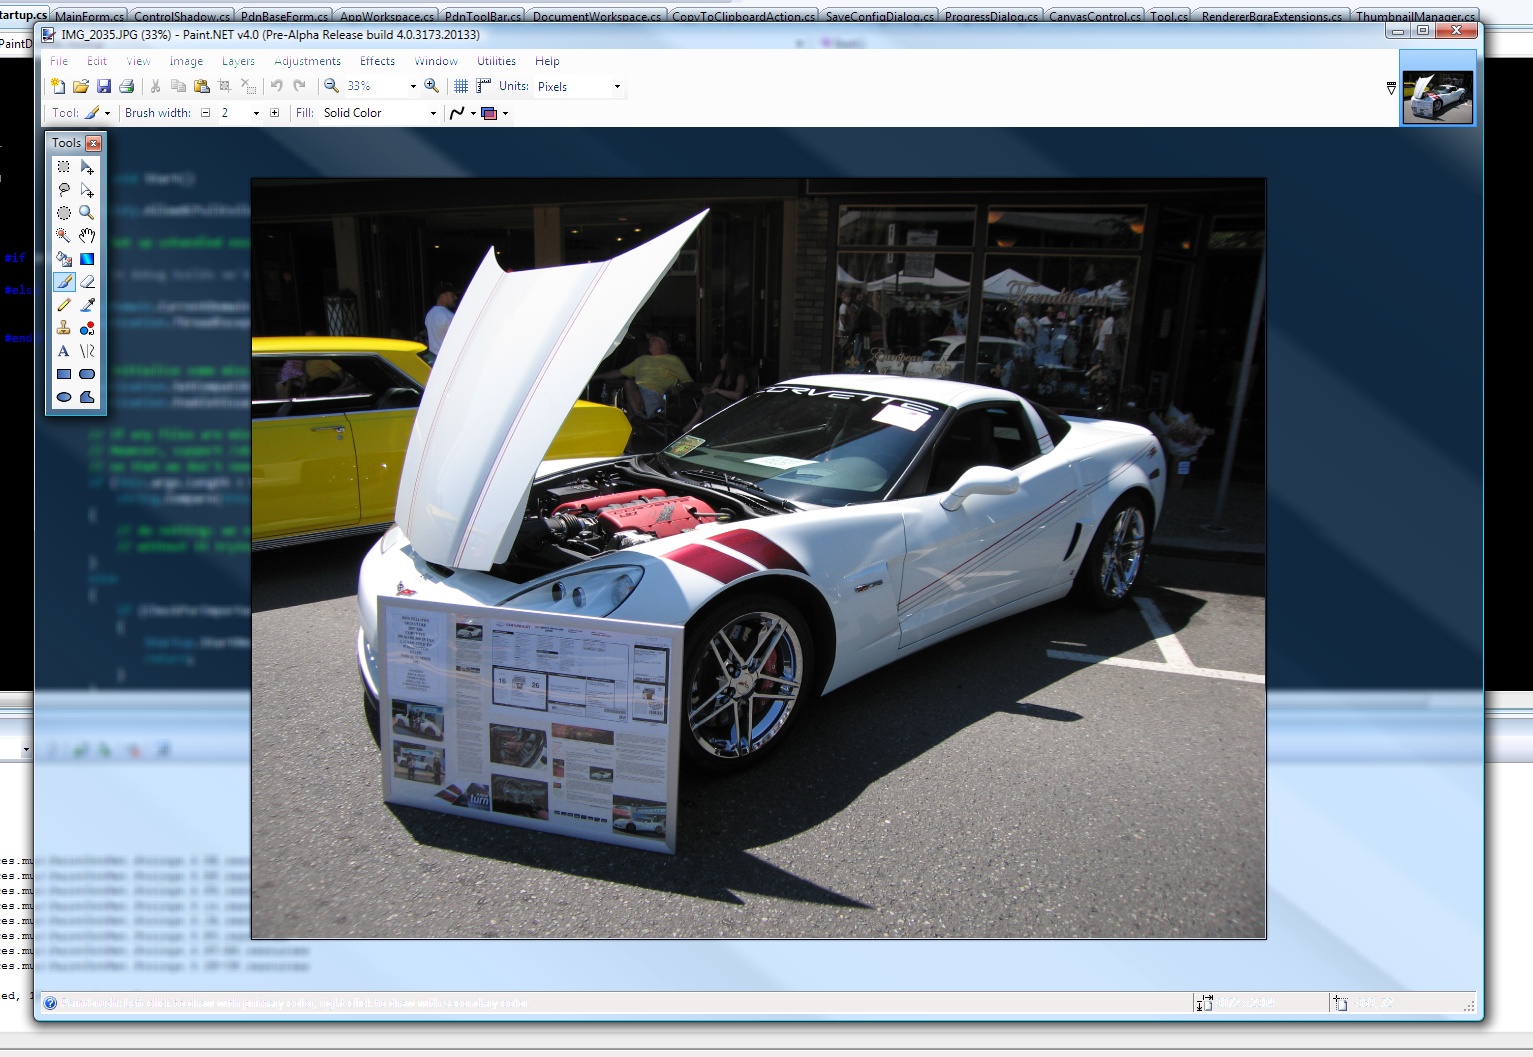The width and height of the screenshot is (1533, 1057).
Task: Click the Zoom Out magnifier icon
Action: pyautogui.click(x=331, y=86)
